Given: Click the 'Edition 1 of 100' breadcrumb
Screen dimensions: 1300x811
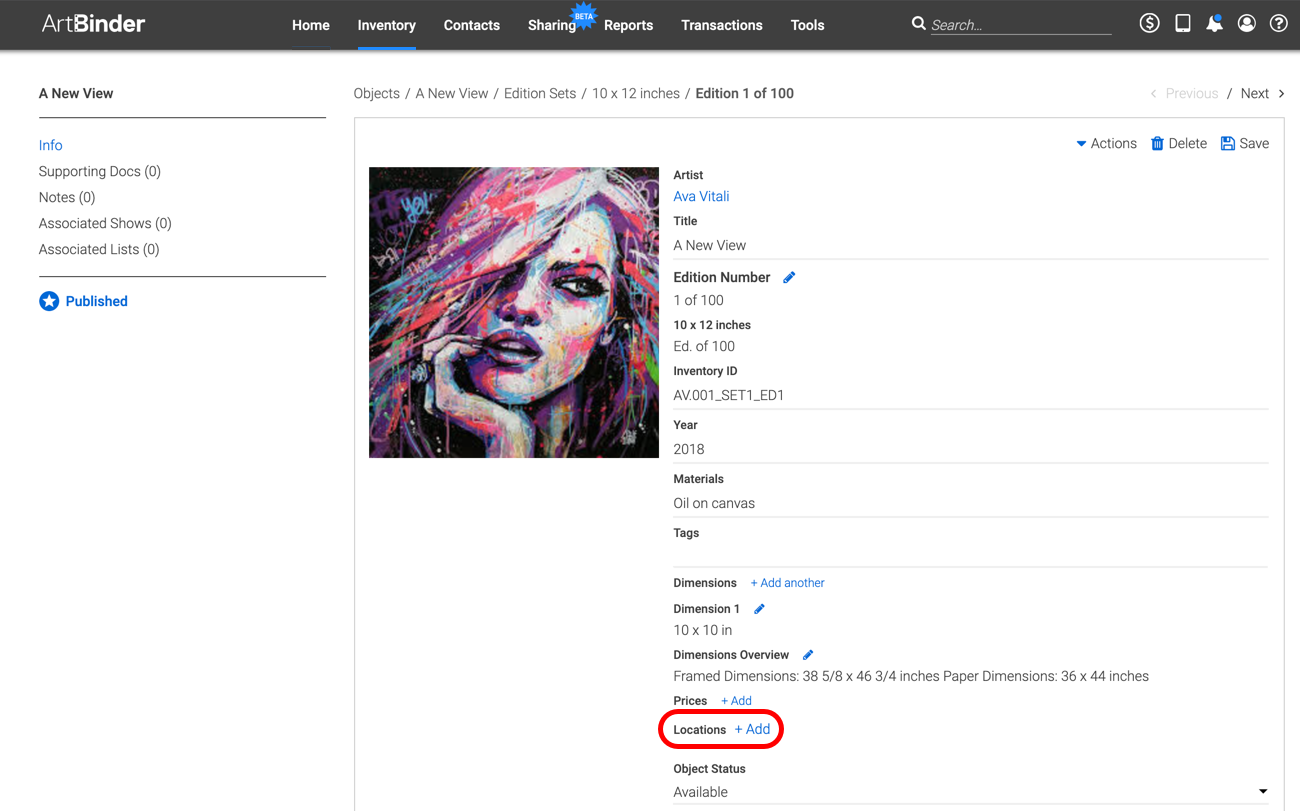Looking at the screenshot, I should pyautogui.click(x=745, y=93).
